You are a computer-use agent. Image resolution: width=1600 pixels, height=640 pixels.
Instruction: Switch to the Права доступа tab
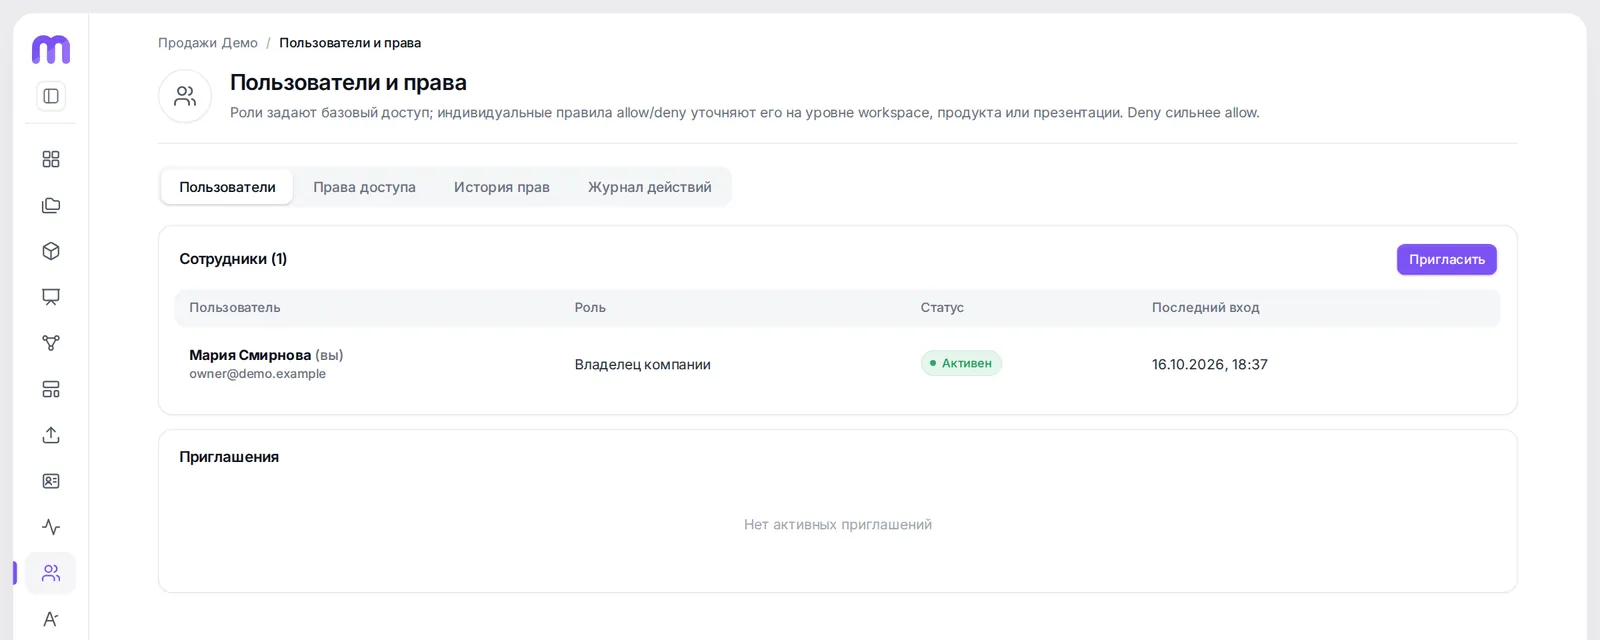[364, 187]
